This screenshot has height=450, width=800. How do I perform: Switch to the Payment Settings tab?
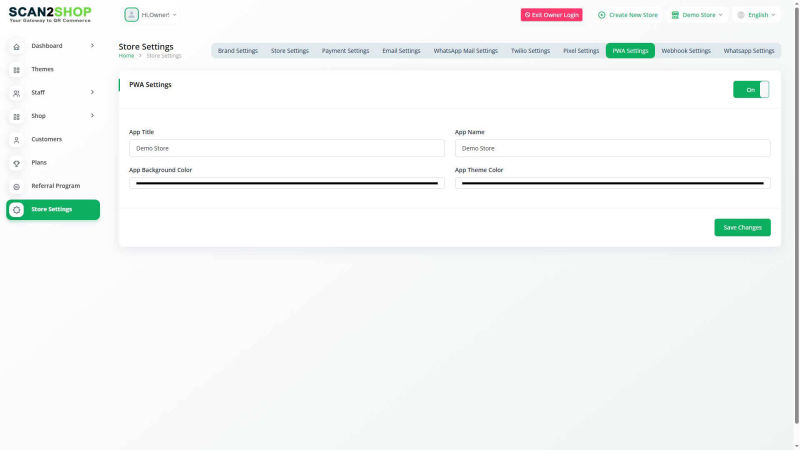click(x=345, y=51)
